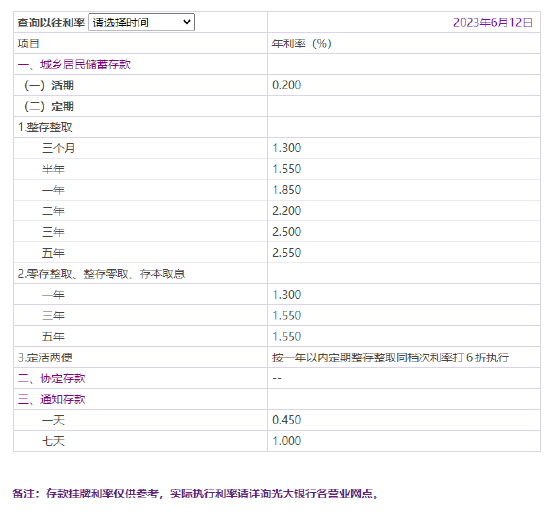Click the 半年 rate cell 1.550

[287, 169]
